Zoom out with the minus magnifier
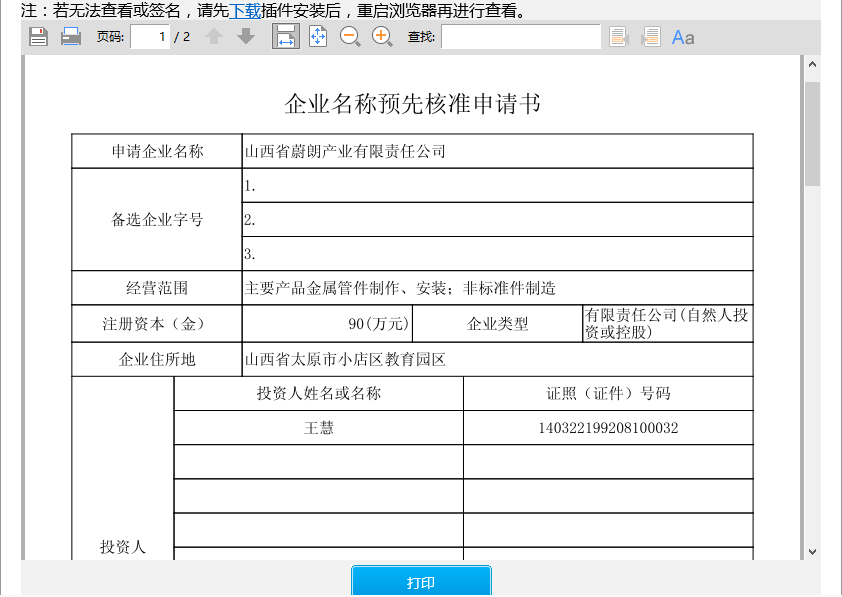 click(x=350, y=37)
